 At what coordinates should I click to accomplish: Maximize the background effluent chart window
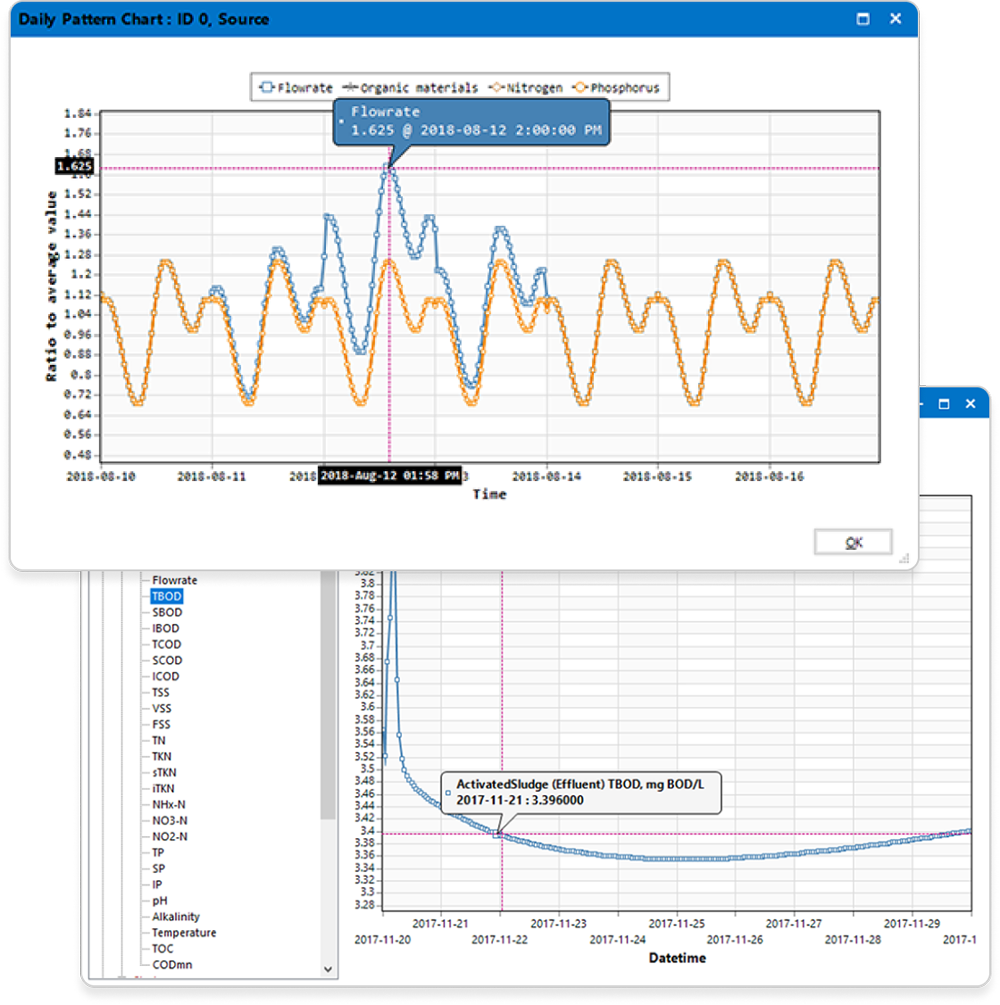[943, 404]
